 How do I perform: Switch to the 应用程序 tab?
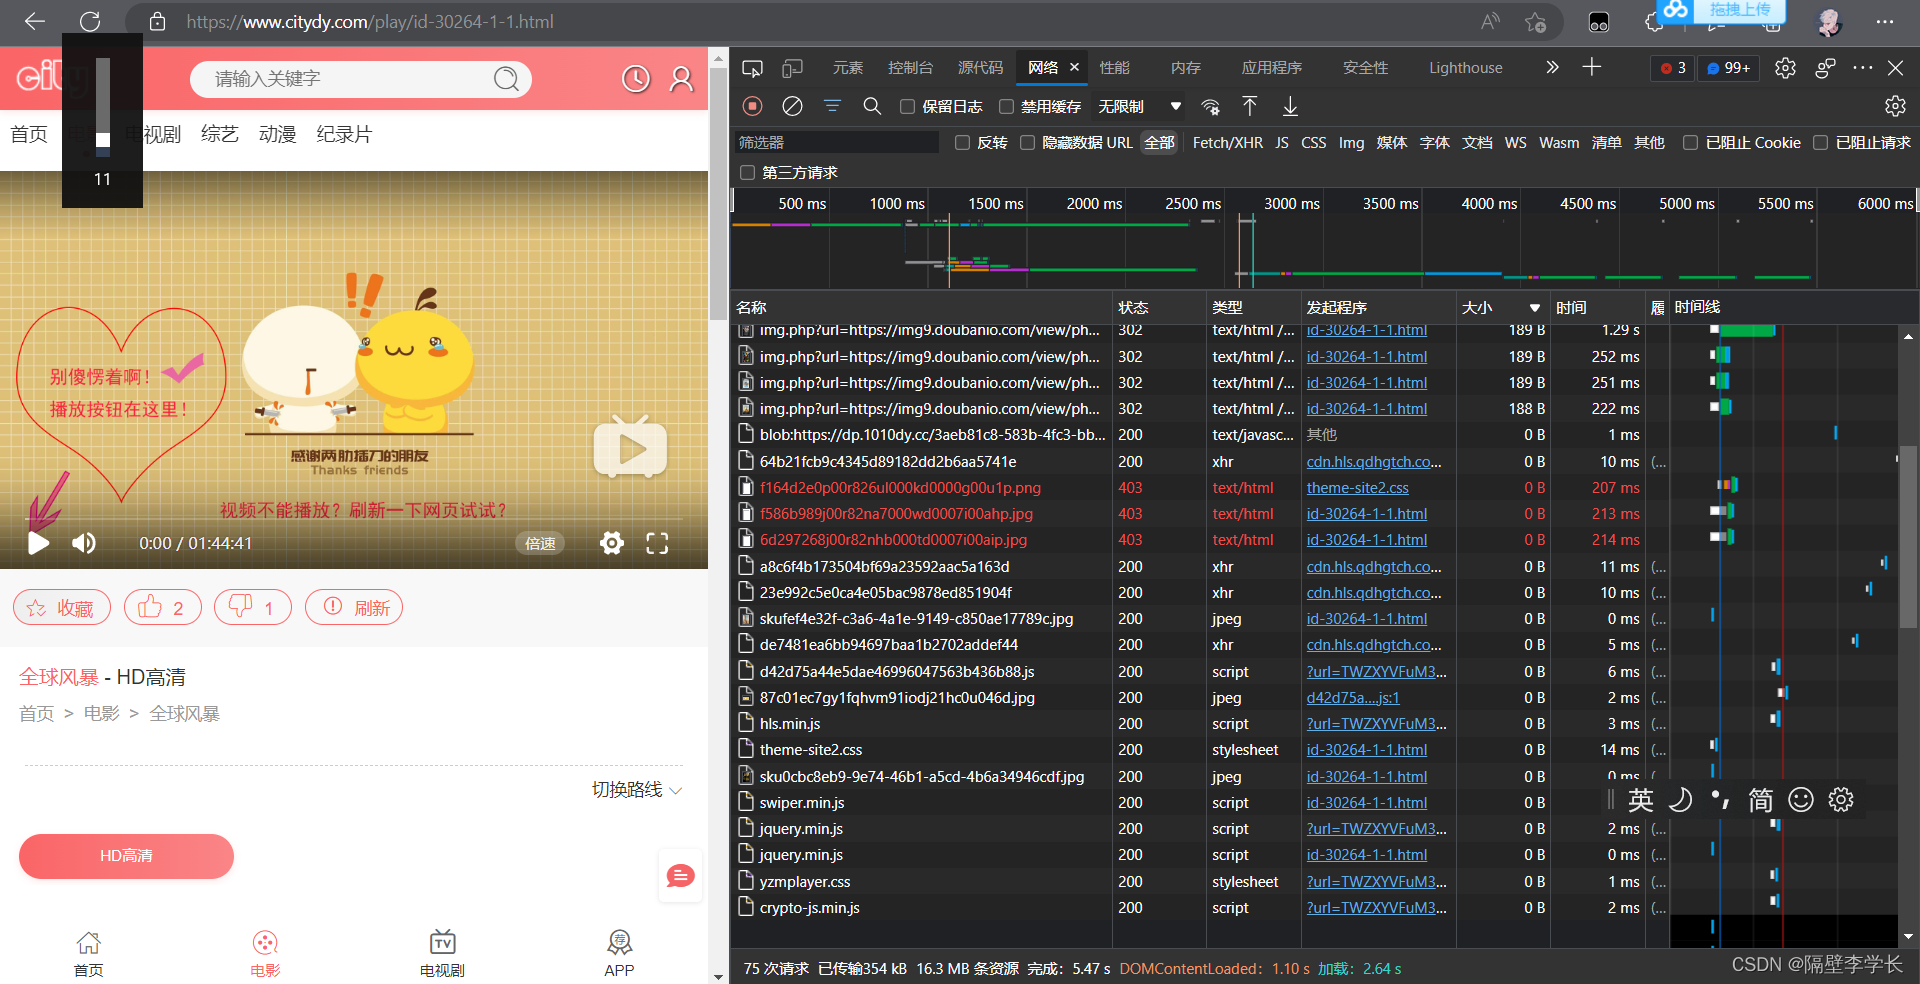click(x=1272, y=68)
